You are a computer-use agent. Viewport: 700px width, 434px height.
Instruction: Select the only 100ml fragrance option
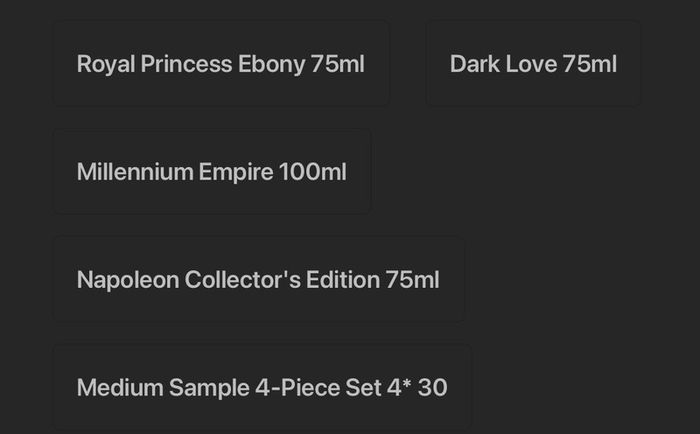click(212, 171)
